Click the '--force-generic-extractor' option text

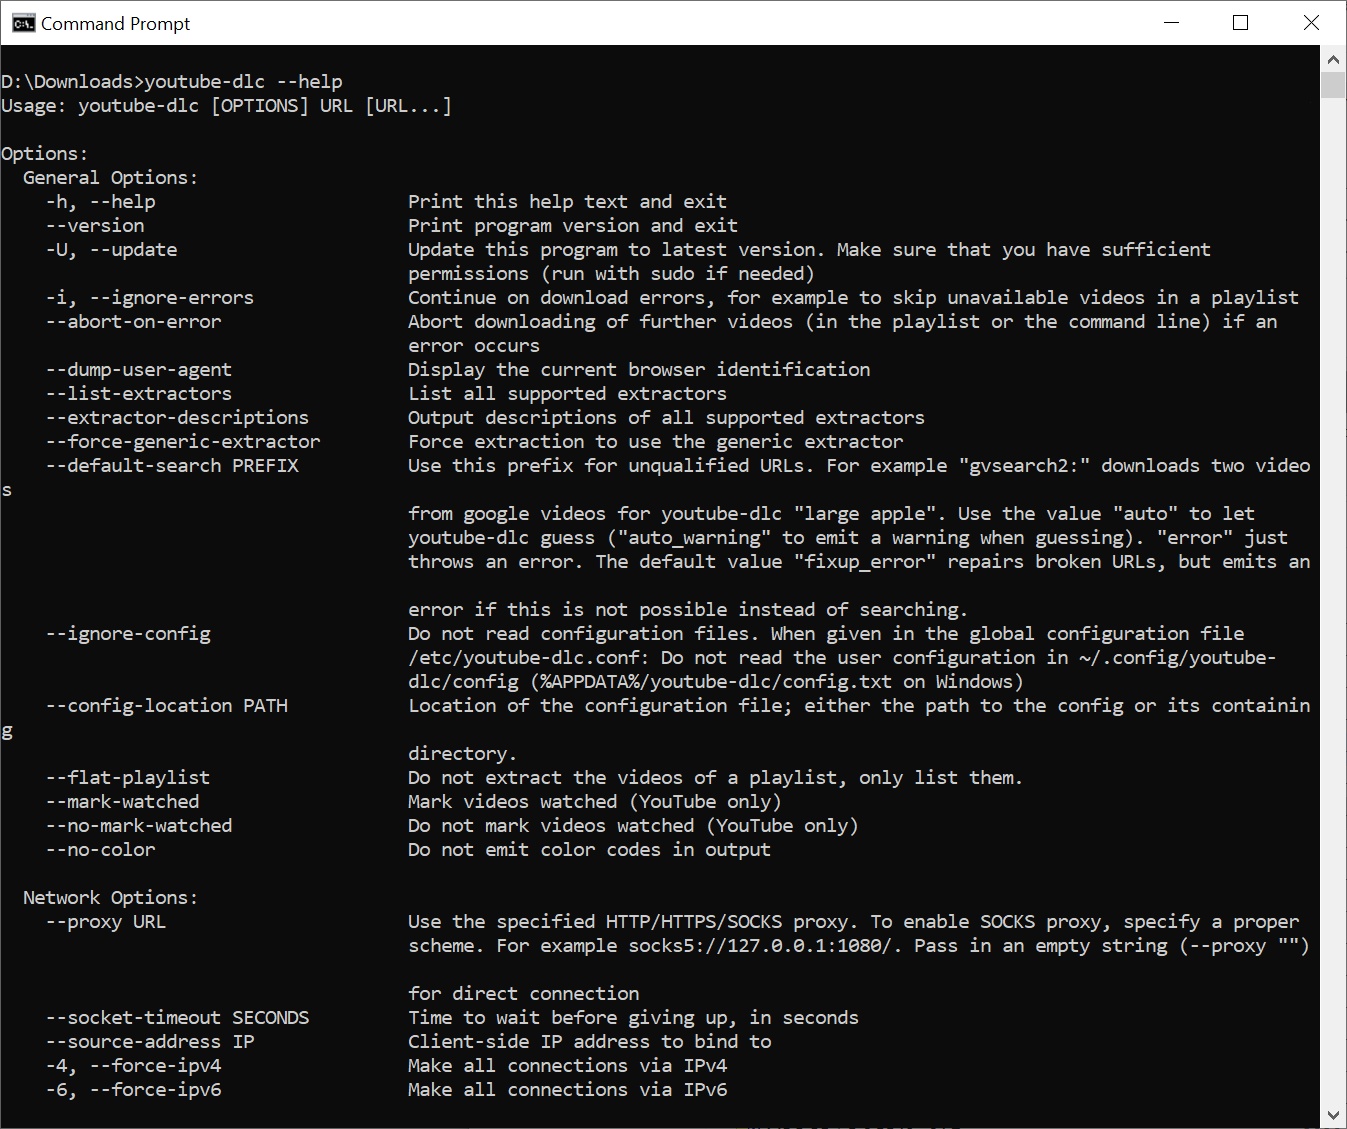tap(183, 442)
